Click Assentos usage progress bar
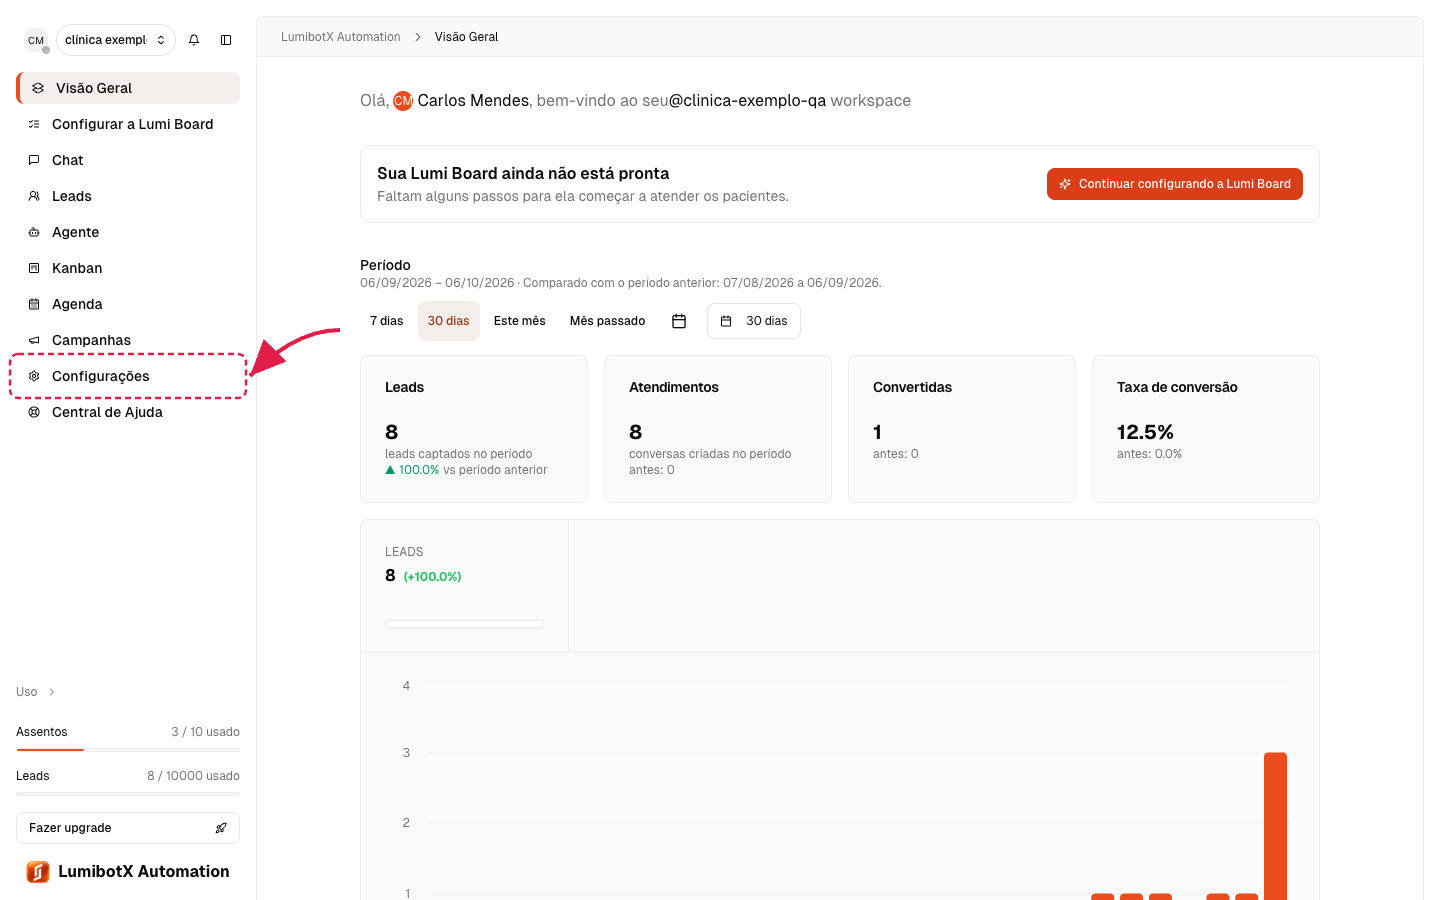This screenshot has height=900, width=1440. tap(128, 750)
